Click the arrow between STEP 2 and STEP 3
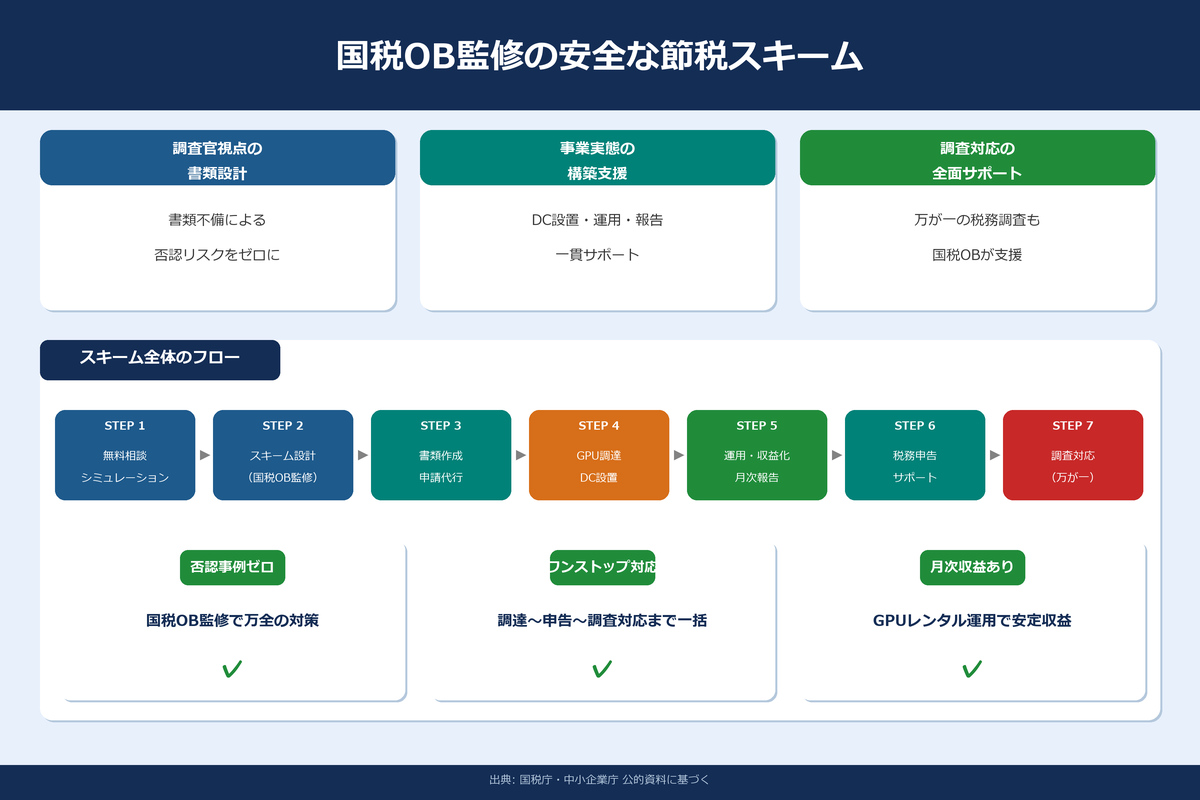 [x=363, y=455]
